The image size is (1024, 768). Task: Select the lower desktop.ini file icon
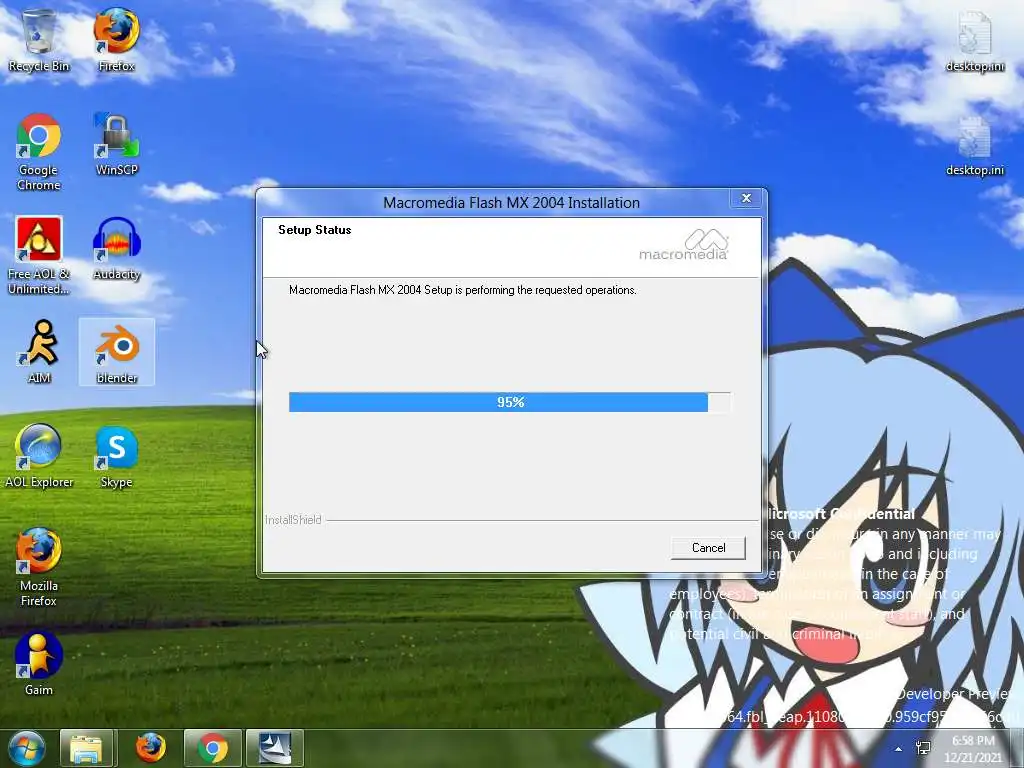(x=974, y=144)
